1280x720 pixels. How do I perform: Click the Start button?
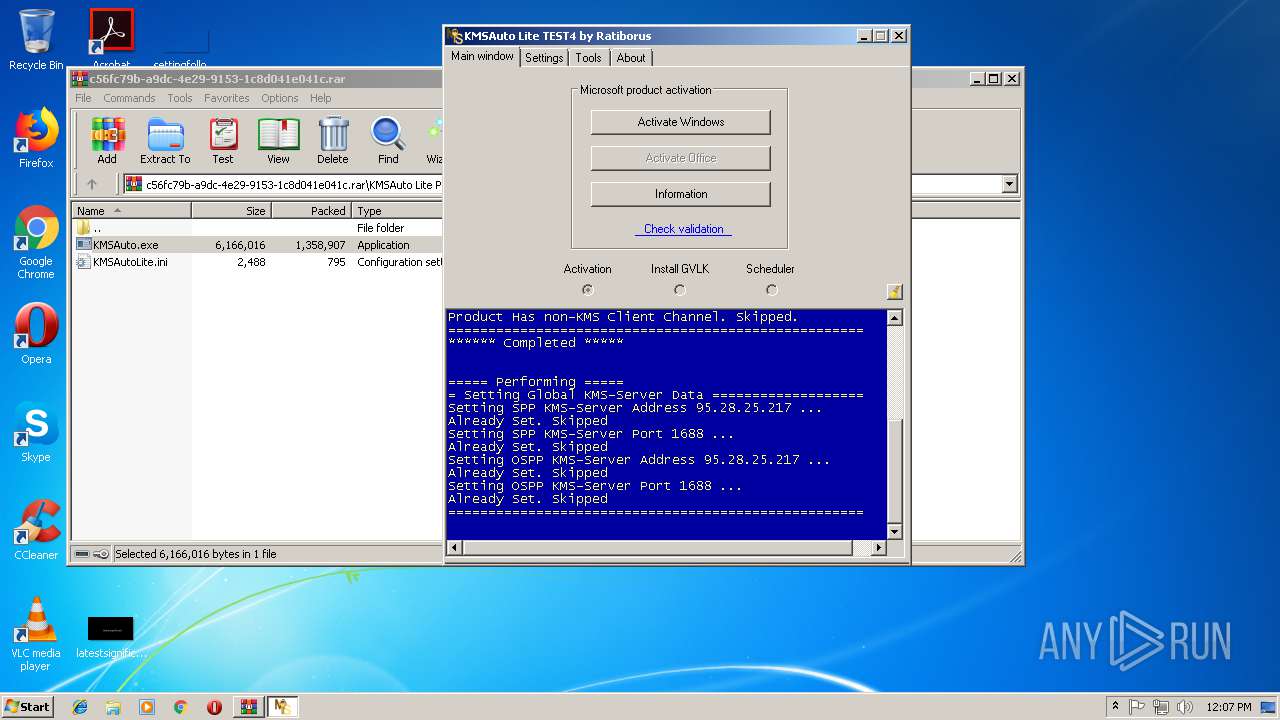[28, 707]
